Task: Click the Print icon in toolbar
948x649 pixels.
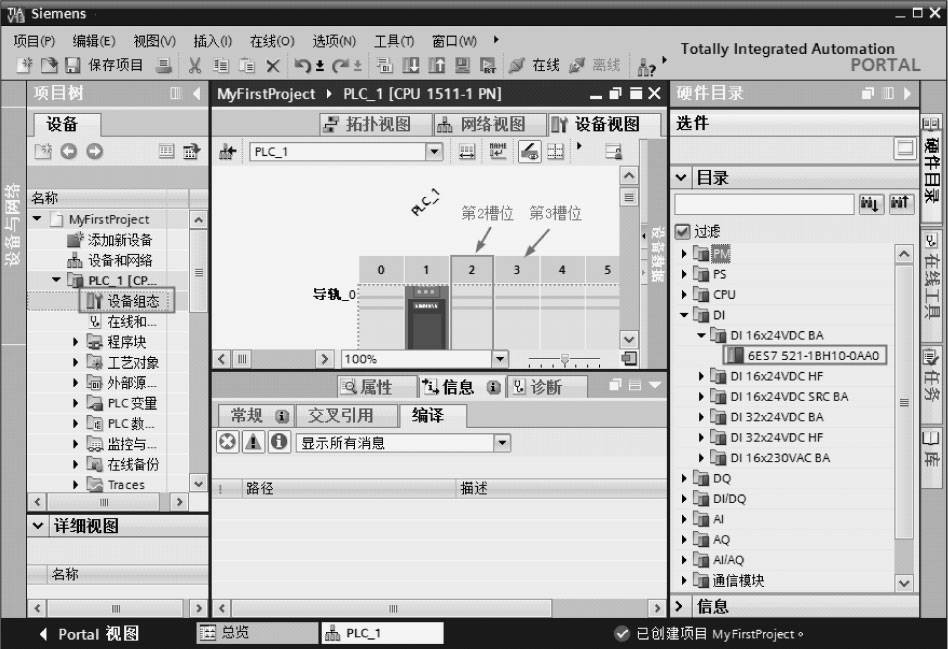Action: point(164,65)
